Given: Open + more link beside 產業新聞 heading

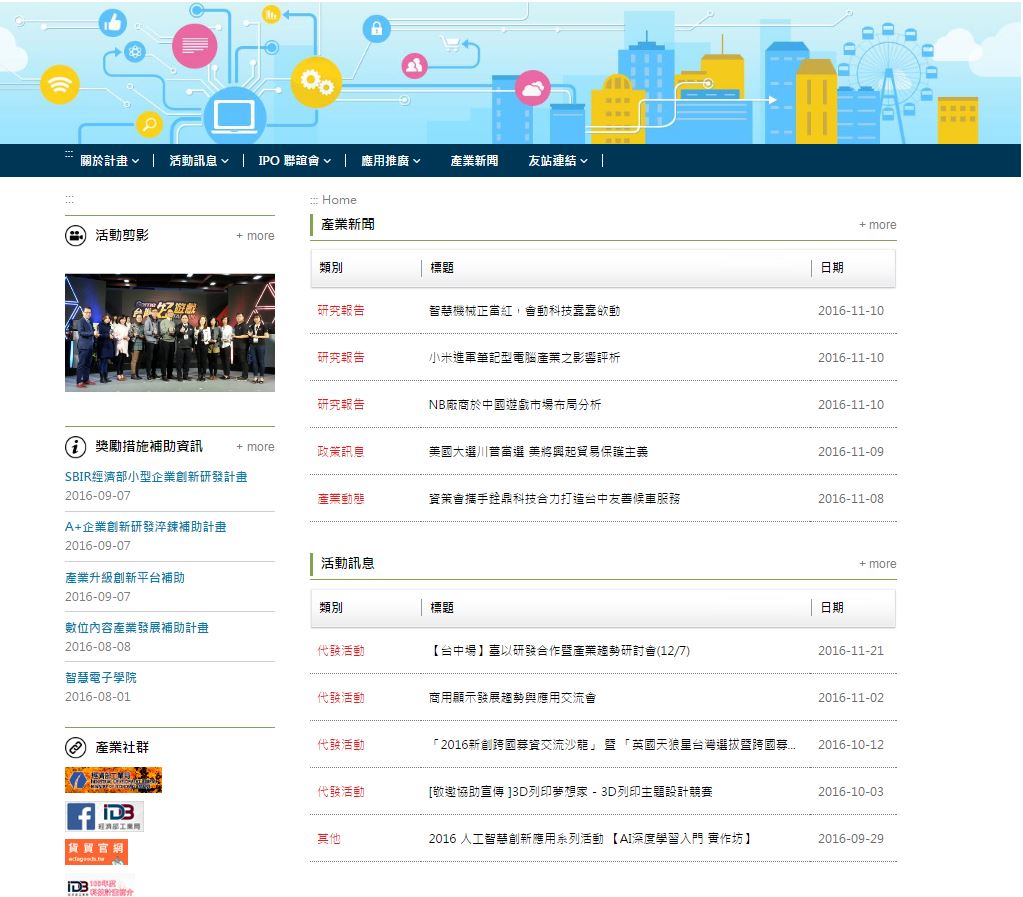Looking at the screenshot, I should [x=878, y=224].
